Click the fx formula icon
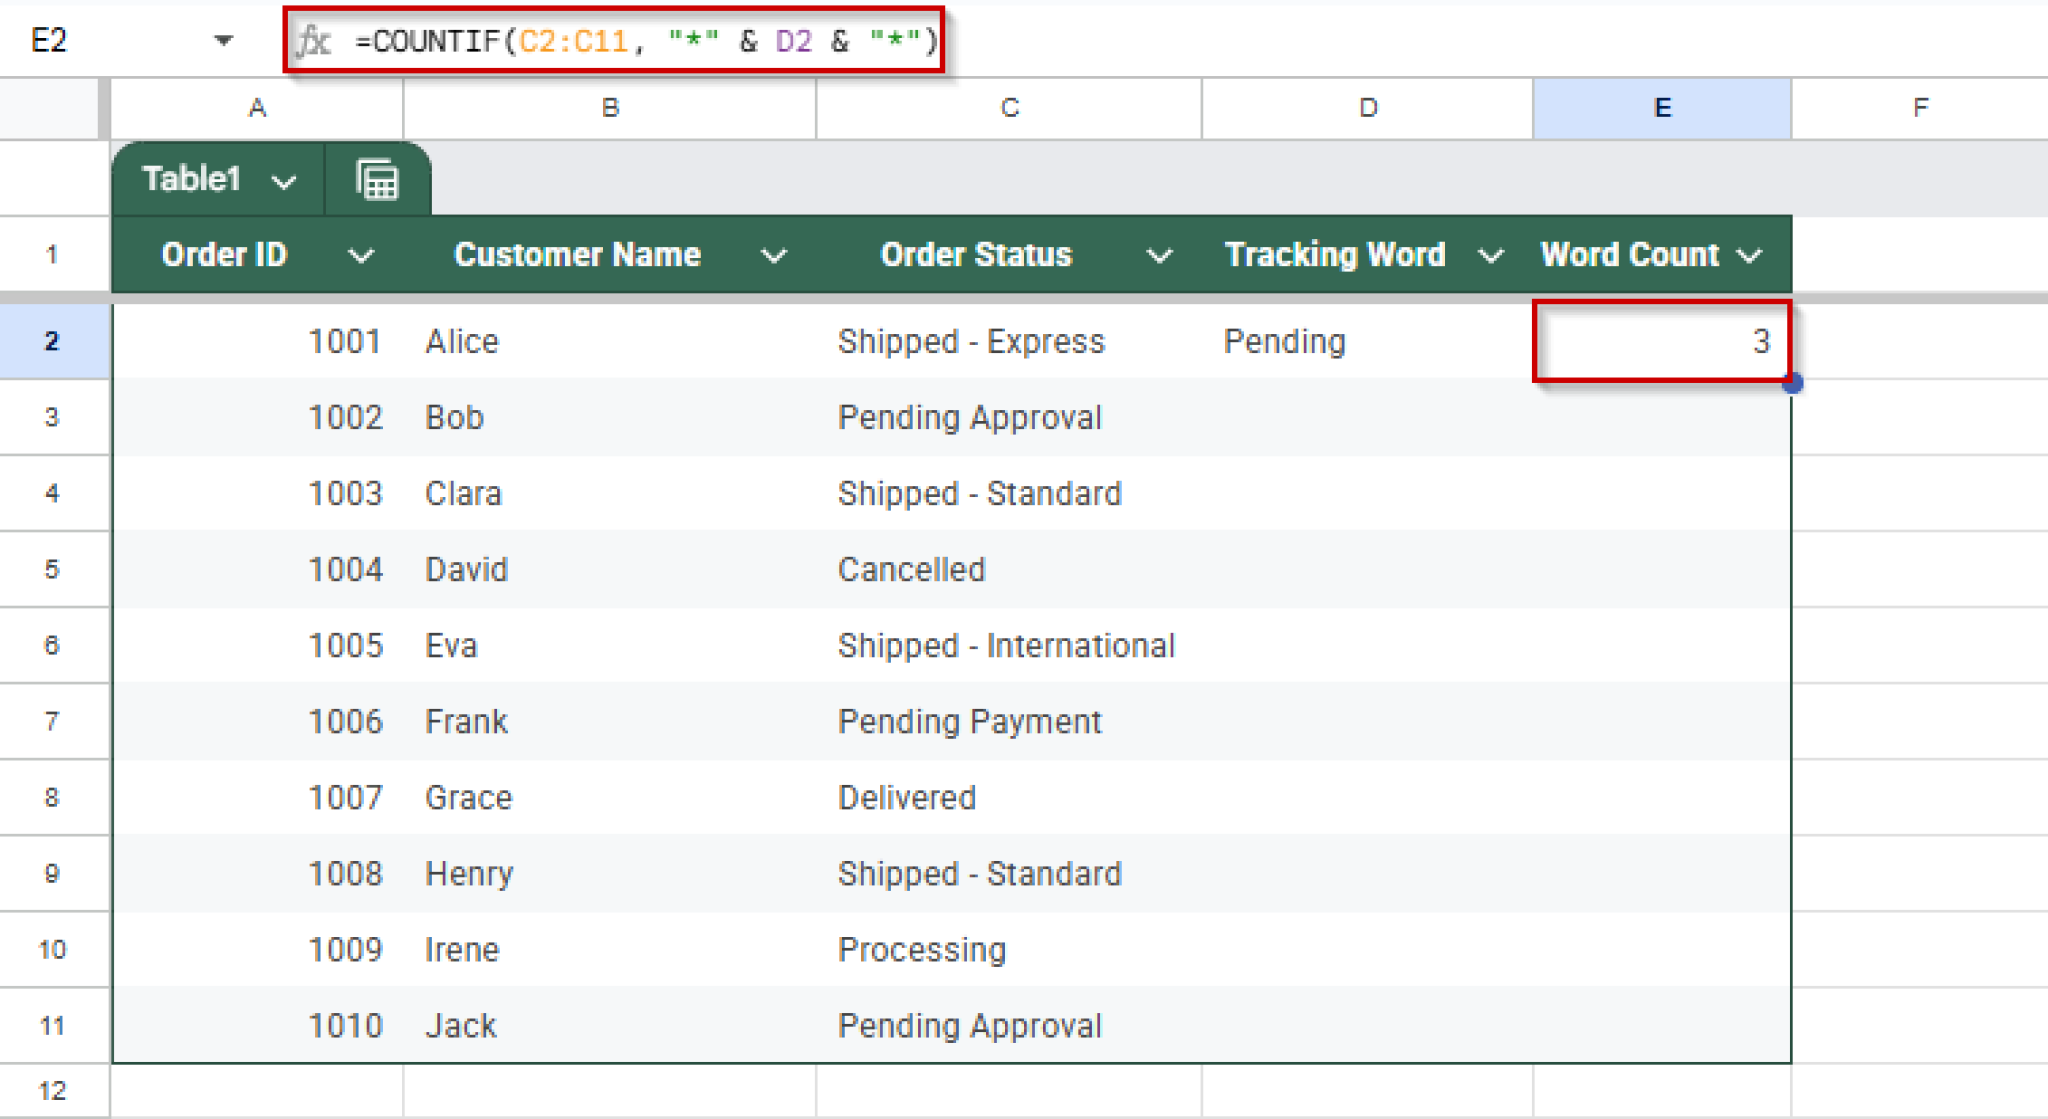Viewport: 2048px width, 1119px height. pos(313,40)
